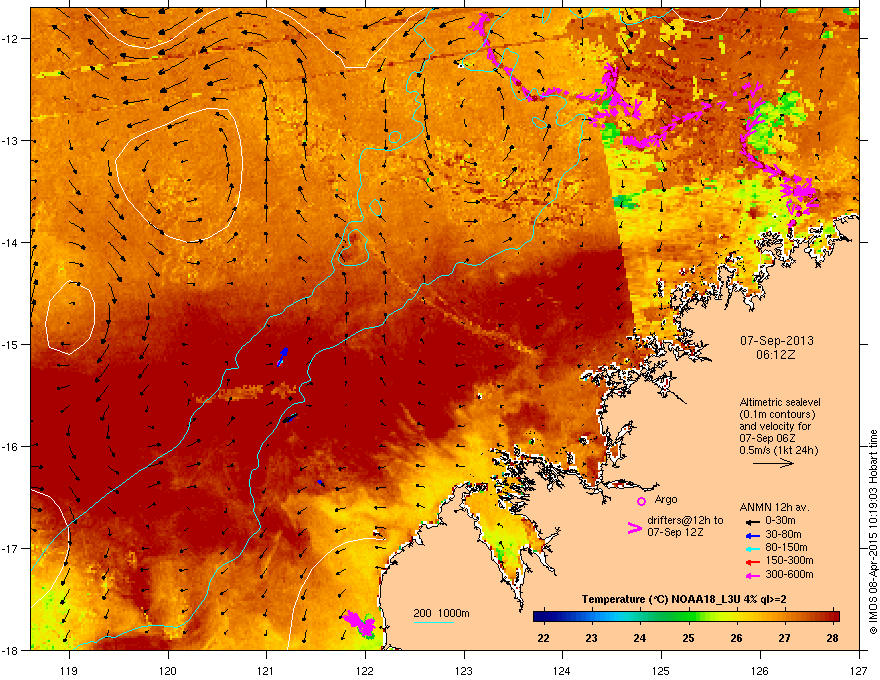Viewport: 880px width, 680px height.
Task: Click the latitude axis label -12
Action: [x=11, y=38]
